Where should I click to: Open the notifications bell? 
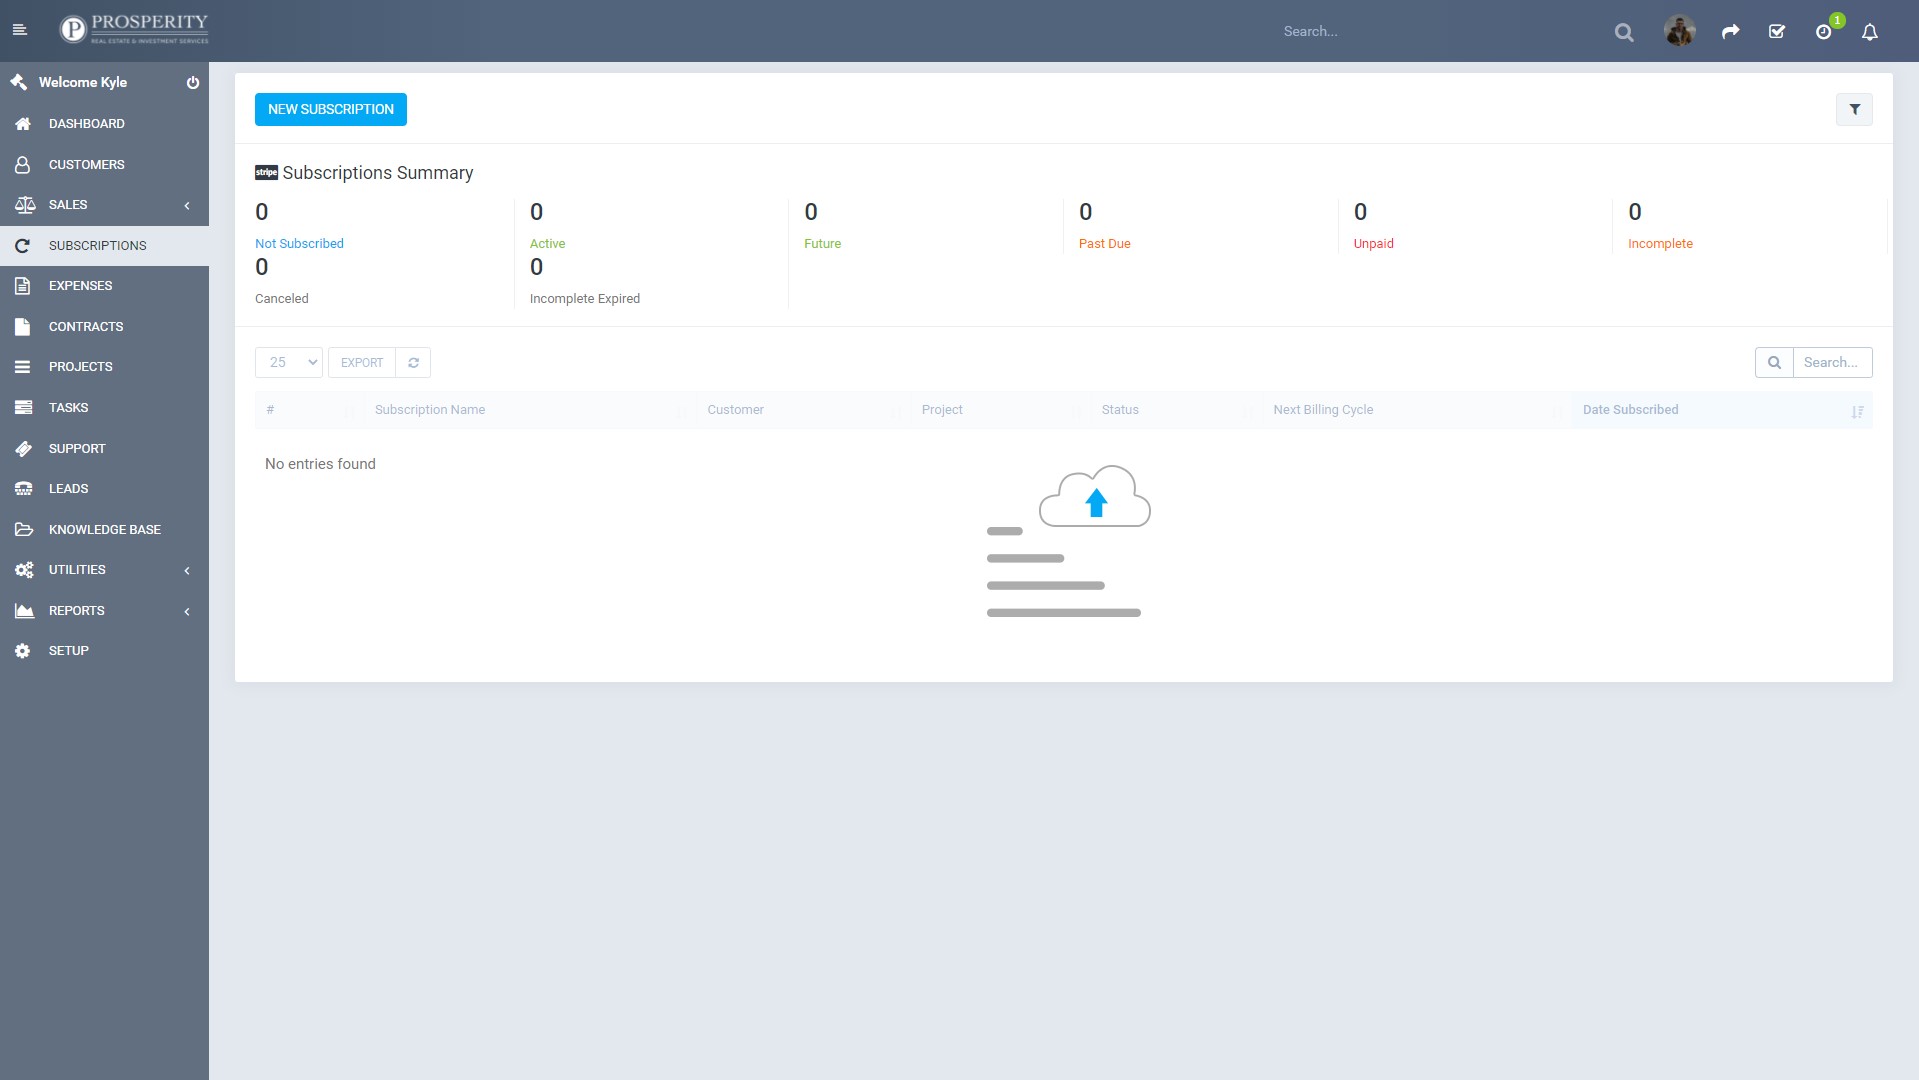pyautogui.click(x=1869, y=32)
